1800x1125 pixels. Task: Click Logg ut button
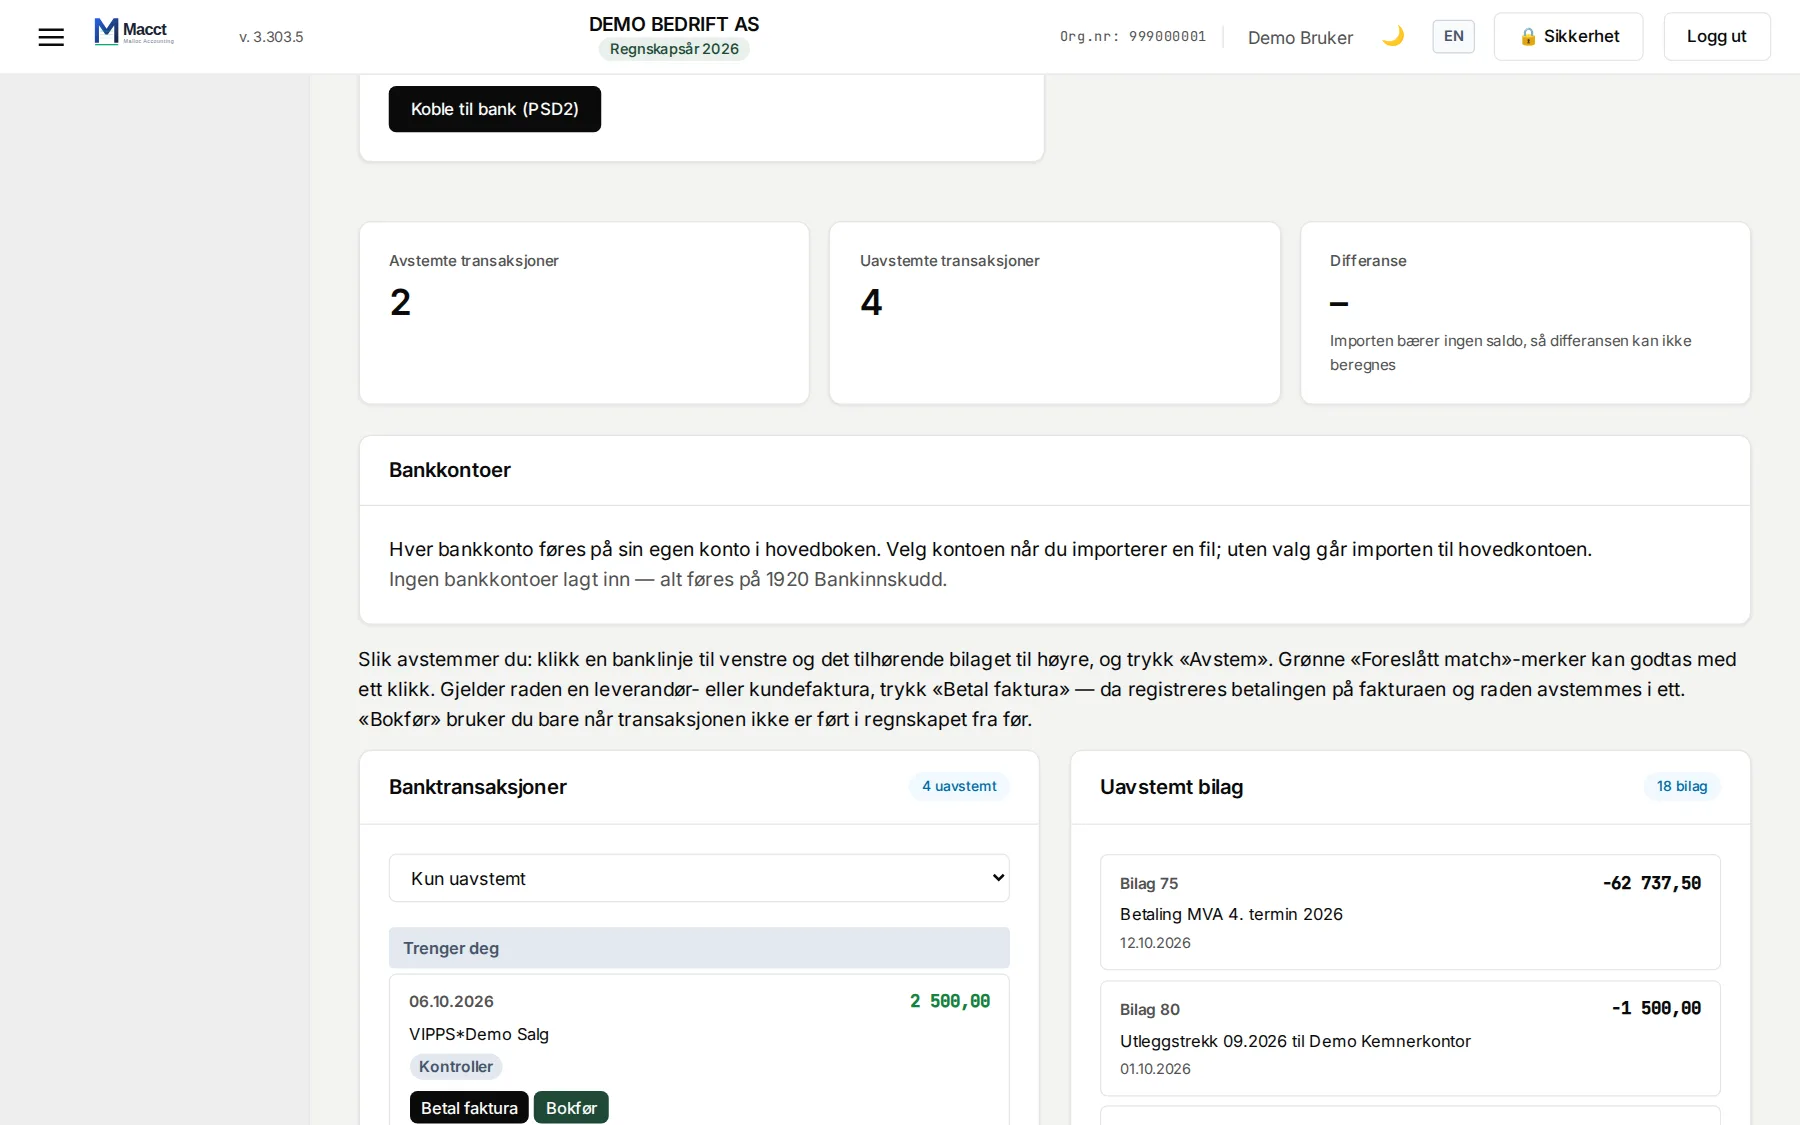coord(1716,36)
